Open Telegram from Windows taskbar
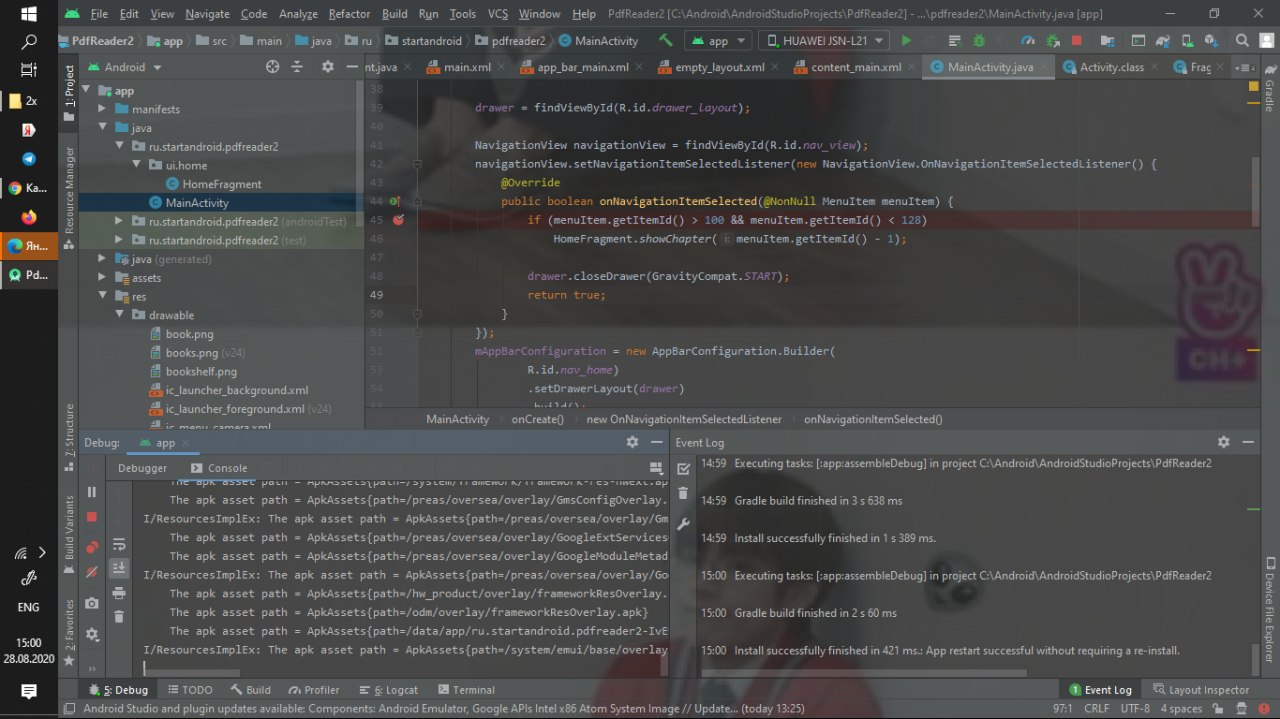Viewport: 1280px width, 719px height. tap(29, 159)
